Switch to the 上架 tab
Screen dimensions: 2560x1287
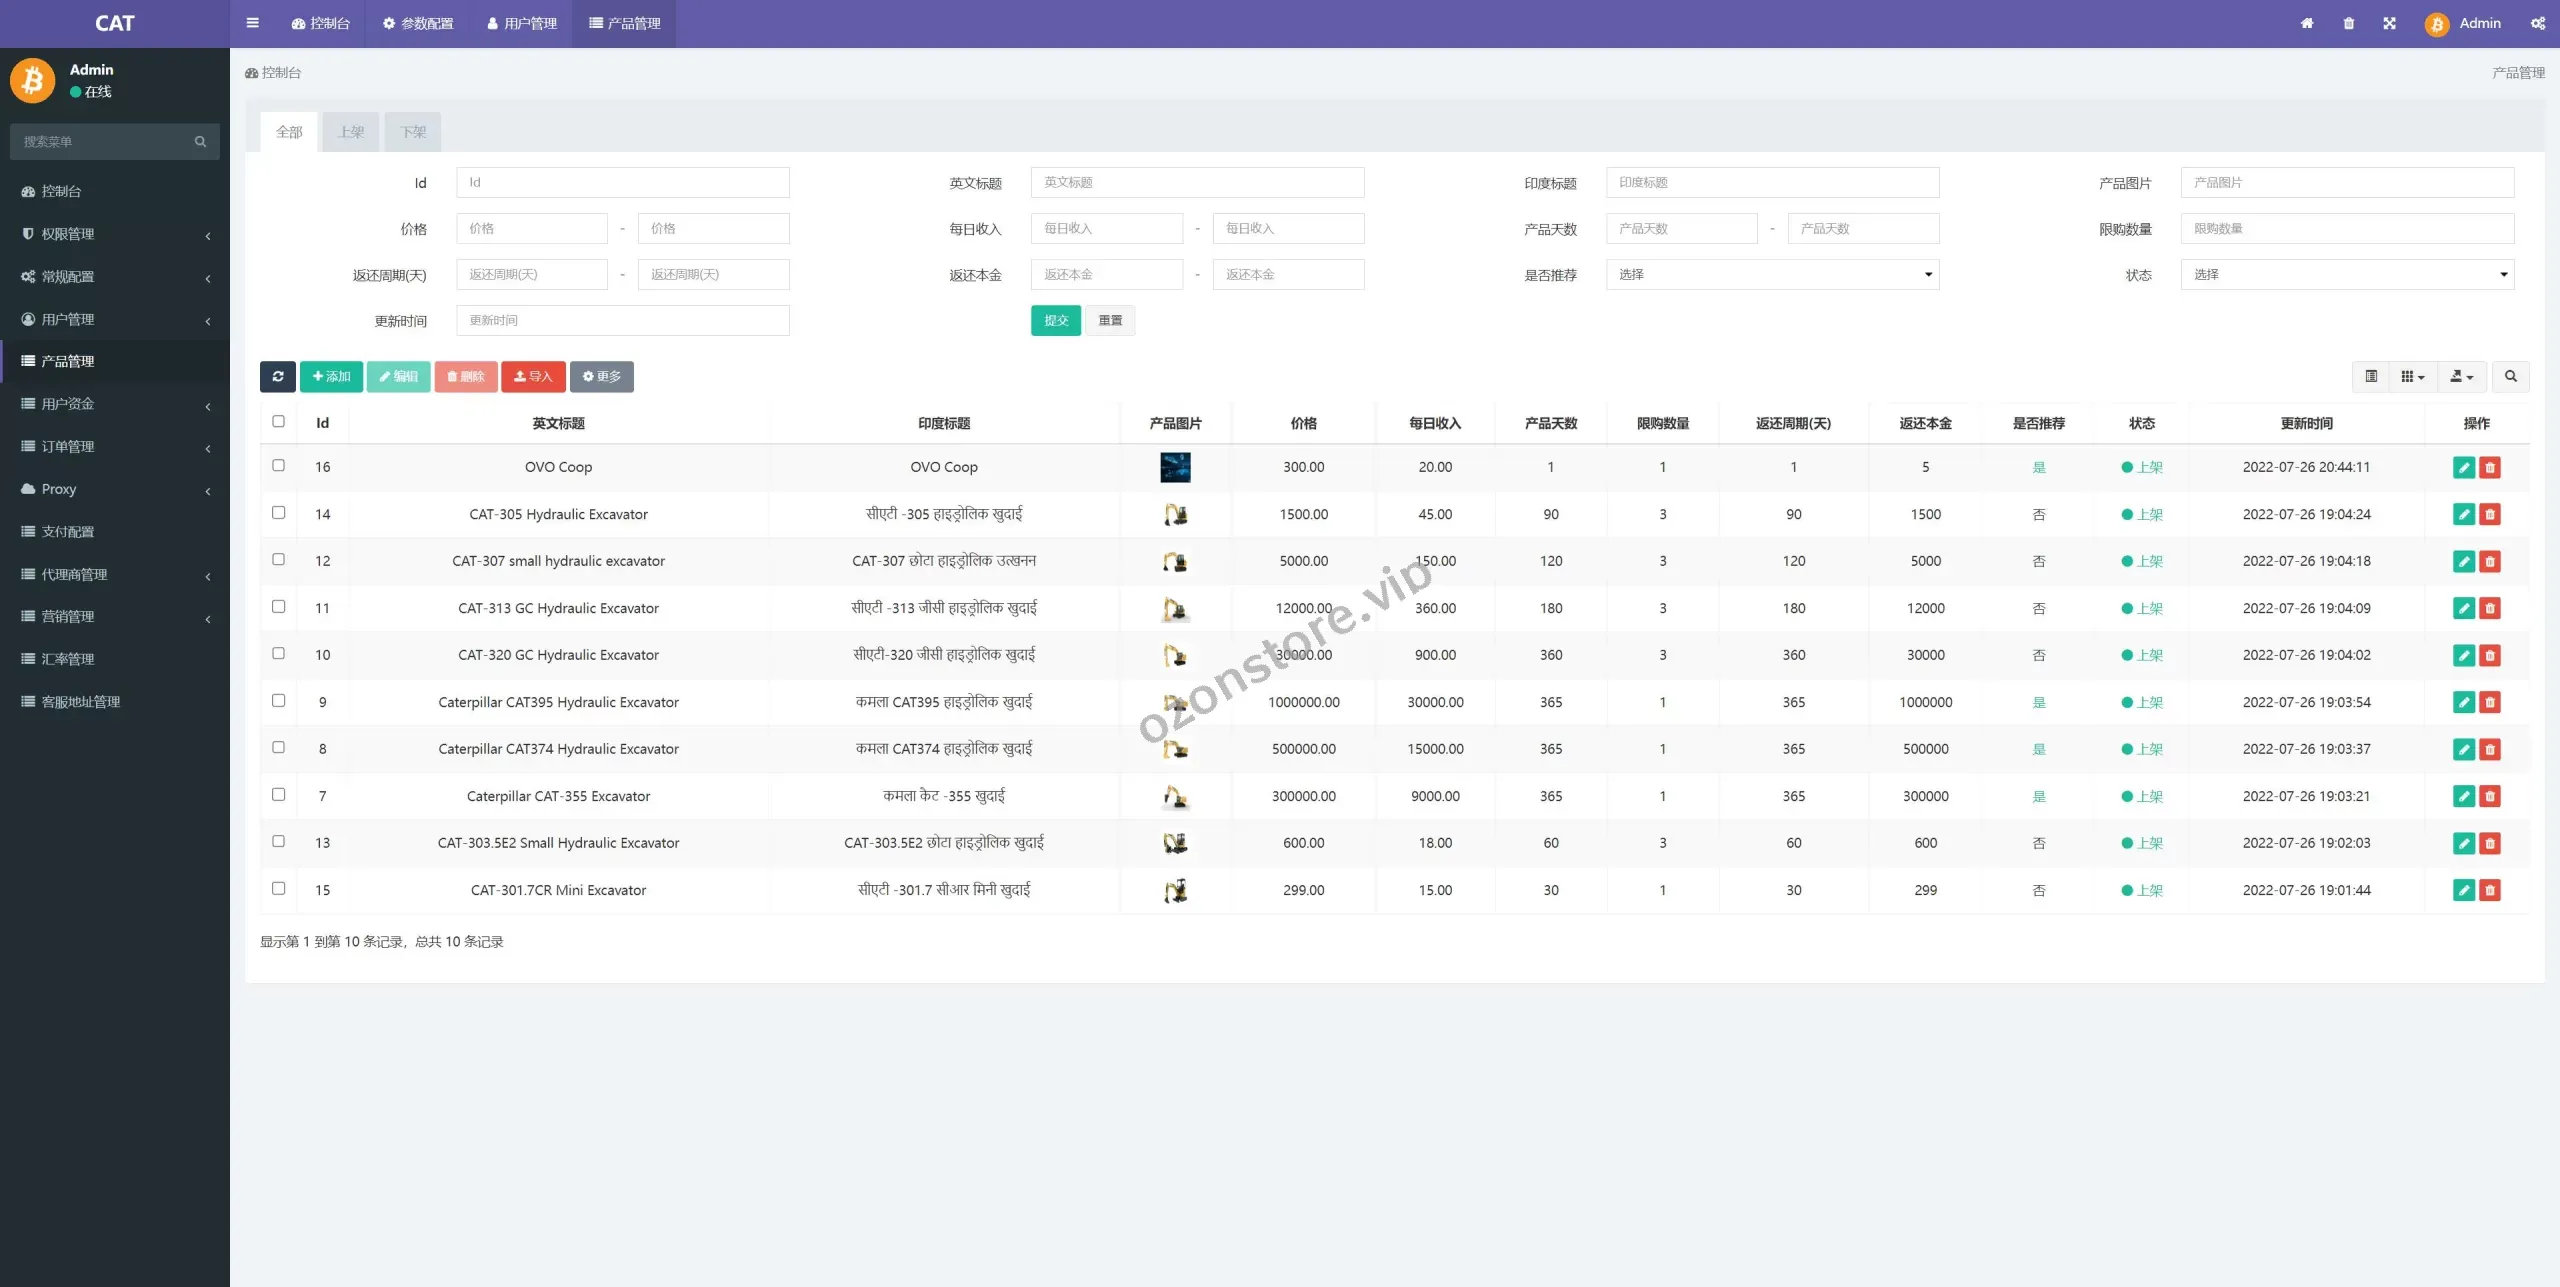(350, 132)
